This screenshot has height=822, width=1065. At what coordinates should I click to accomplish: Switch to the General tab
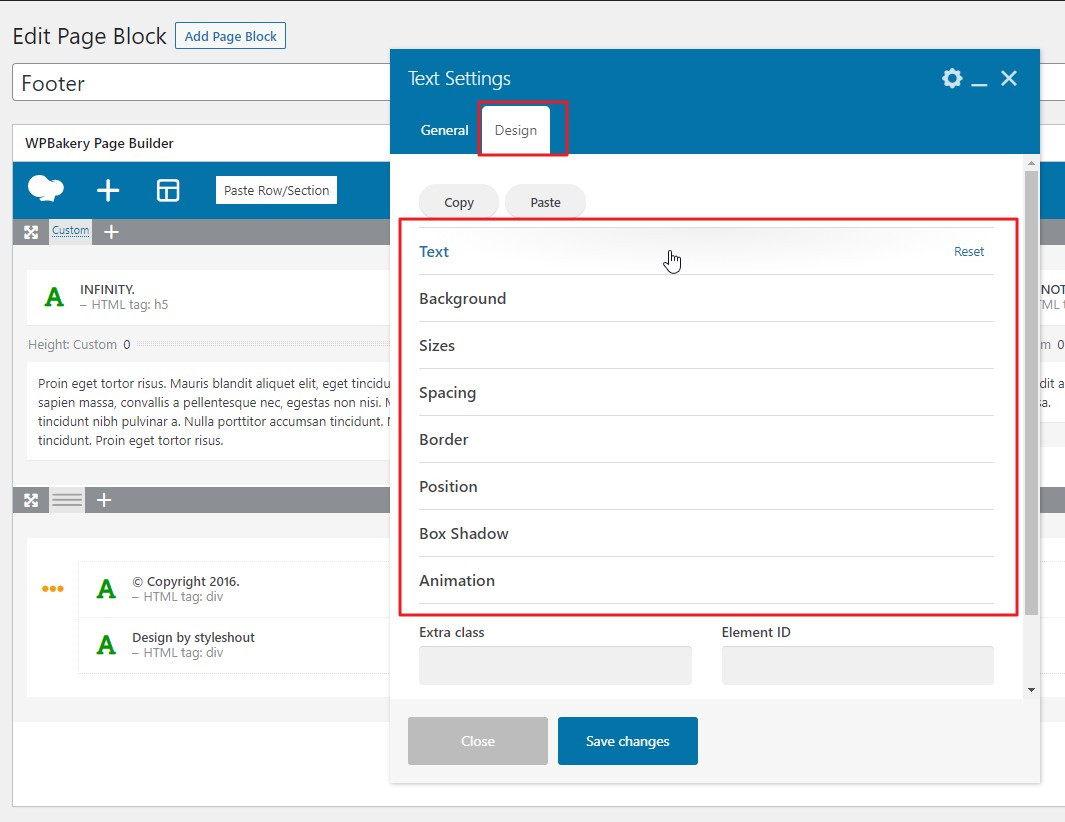(x=444, y=130)
